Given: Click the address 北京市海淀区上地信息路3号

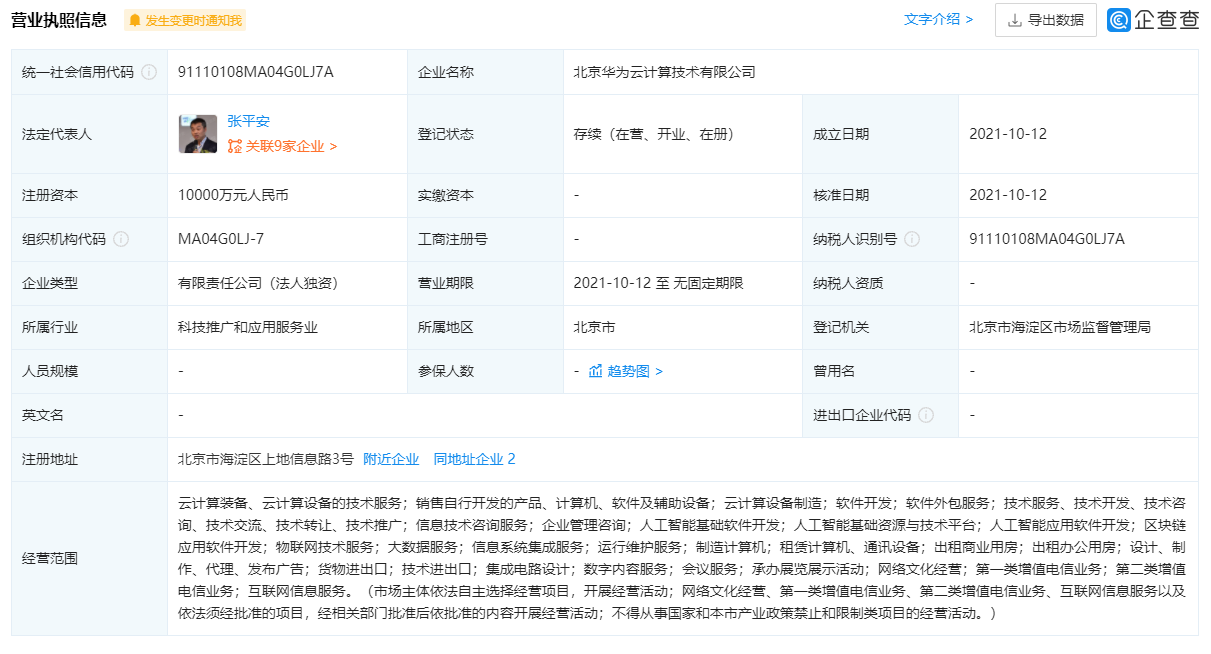Looking at the screenshot, I should point(266,459).
